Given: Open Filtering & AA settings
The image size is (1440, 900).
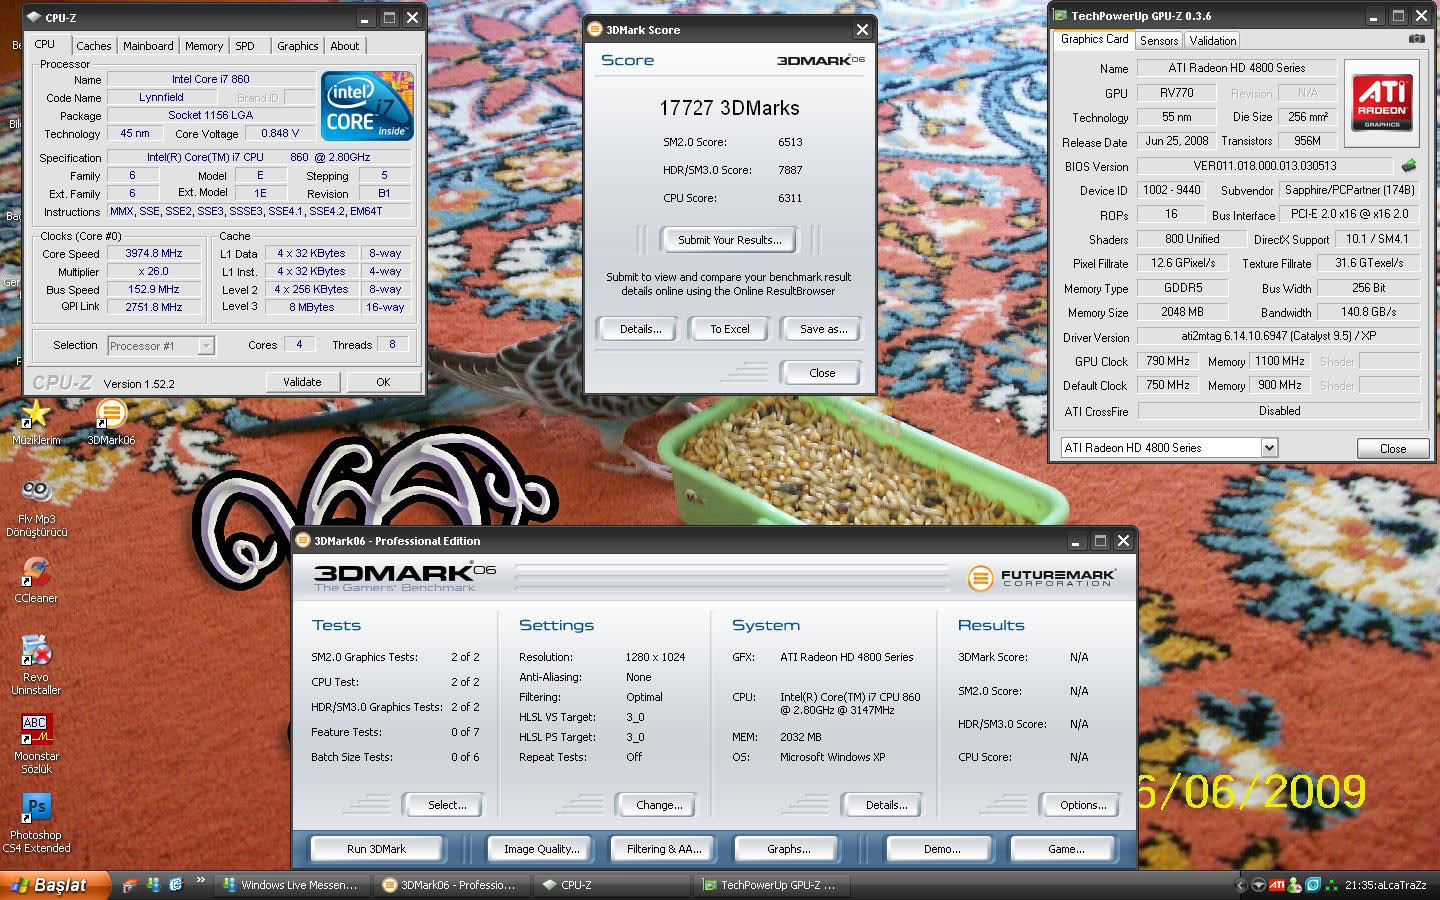Looking at the screenshot, I should tap(664, 849).
